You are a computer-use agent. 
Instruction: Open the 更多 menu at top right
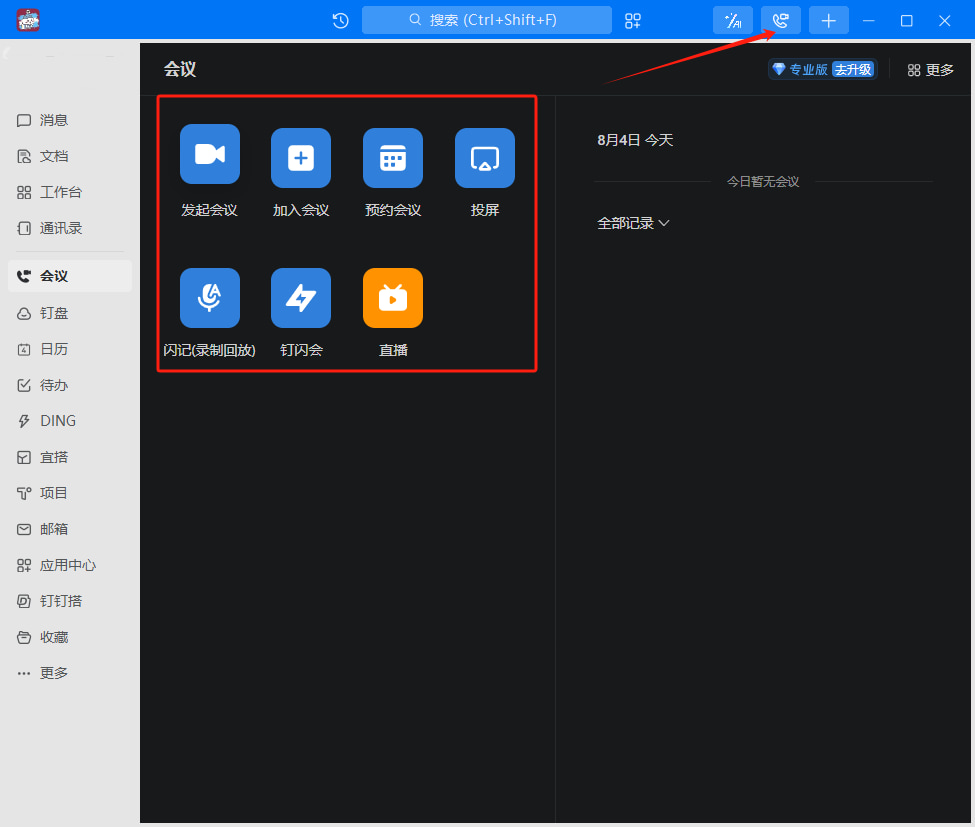click(930, 70)
